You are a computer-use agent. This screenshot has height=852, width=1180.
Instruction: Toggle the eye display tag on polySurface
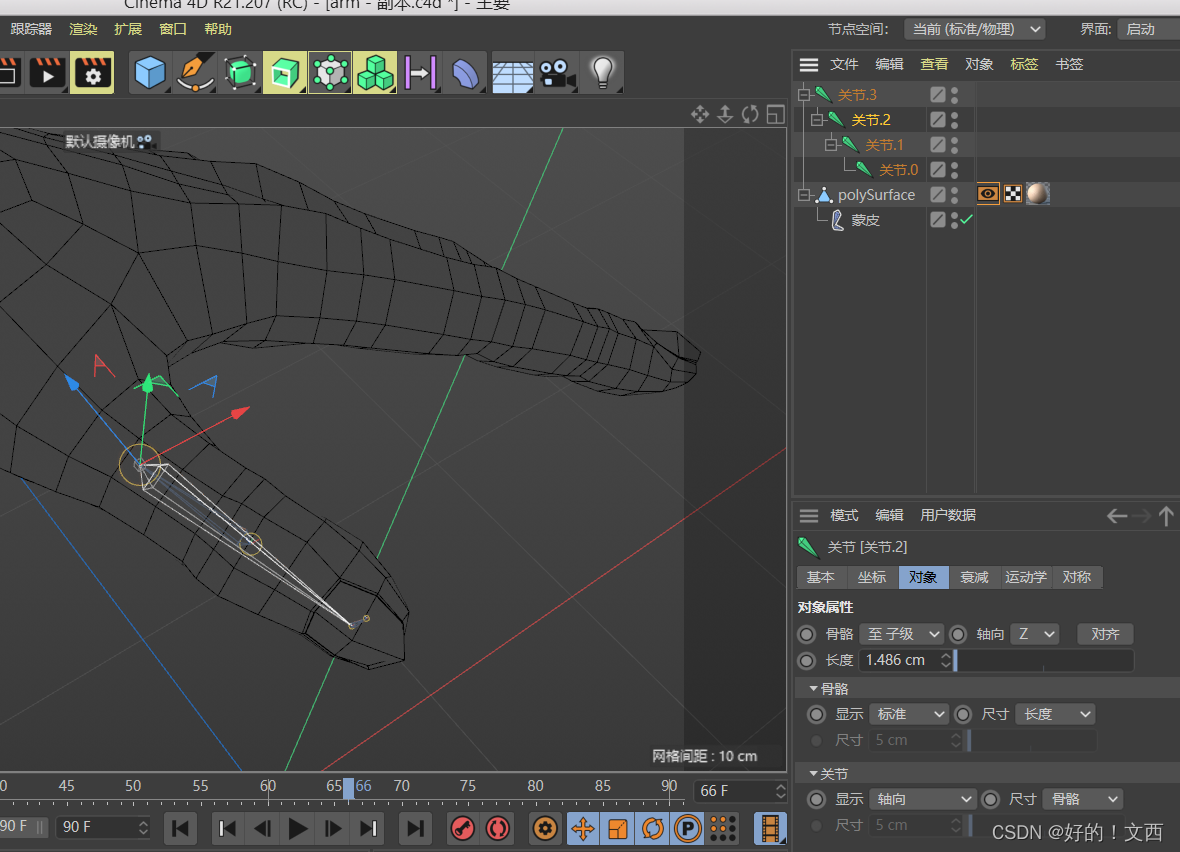(988, 194)
